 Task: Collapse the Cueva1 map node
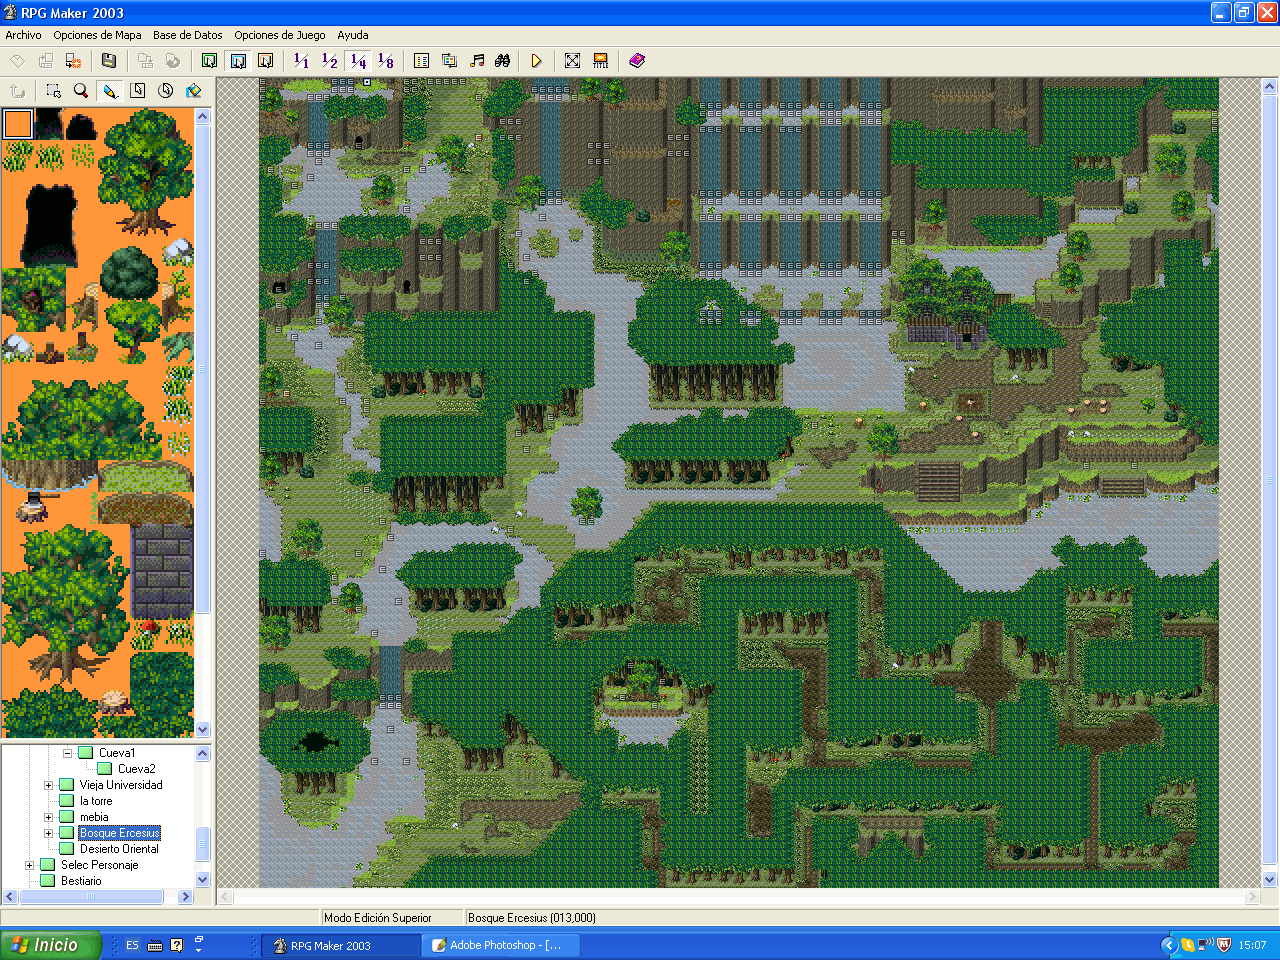(68, 753)
